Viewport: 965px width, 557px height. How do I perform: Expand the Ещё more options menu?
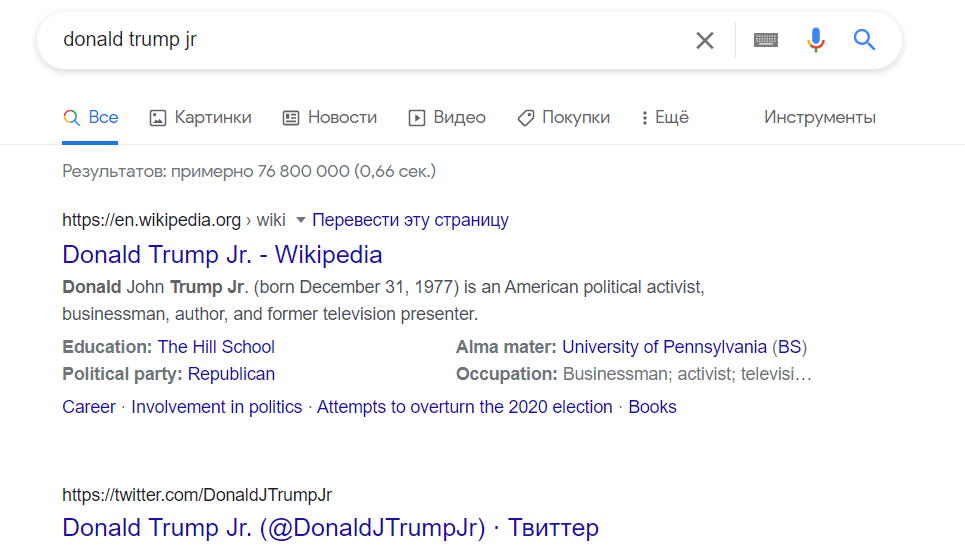[x=665, y=117]
